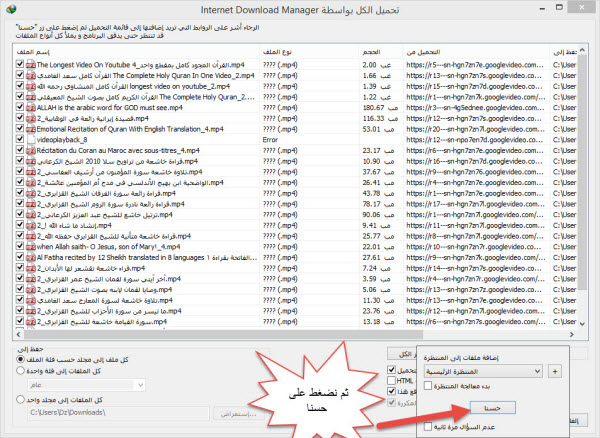Click file icon of 'longest video on youtube_2.mp4'
The height and width of the screenshot is (438, 600).
[31, 86]
